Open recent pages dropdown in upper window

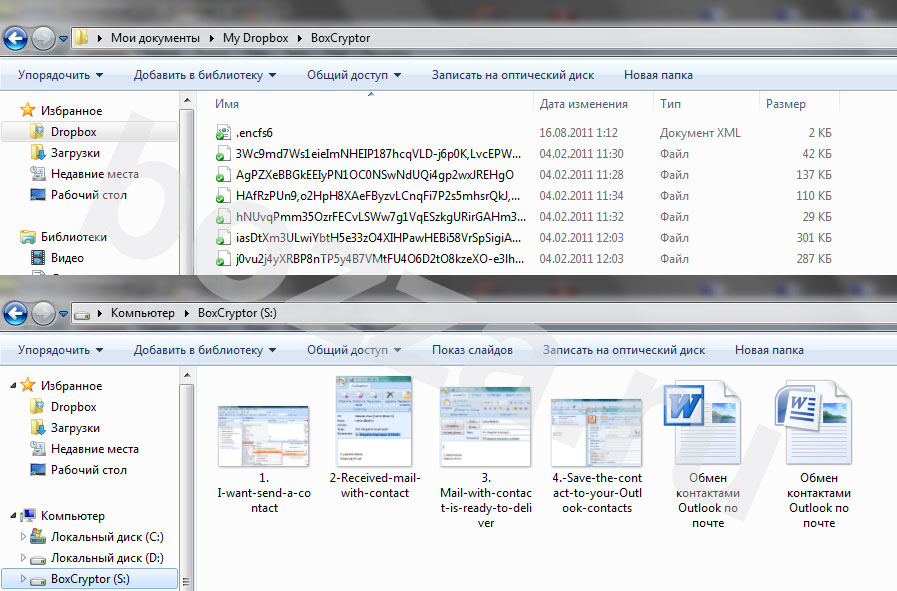pyautogui.click(x=63, y=39)
